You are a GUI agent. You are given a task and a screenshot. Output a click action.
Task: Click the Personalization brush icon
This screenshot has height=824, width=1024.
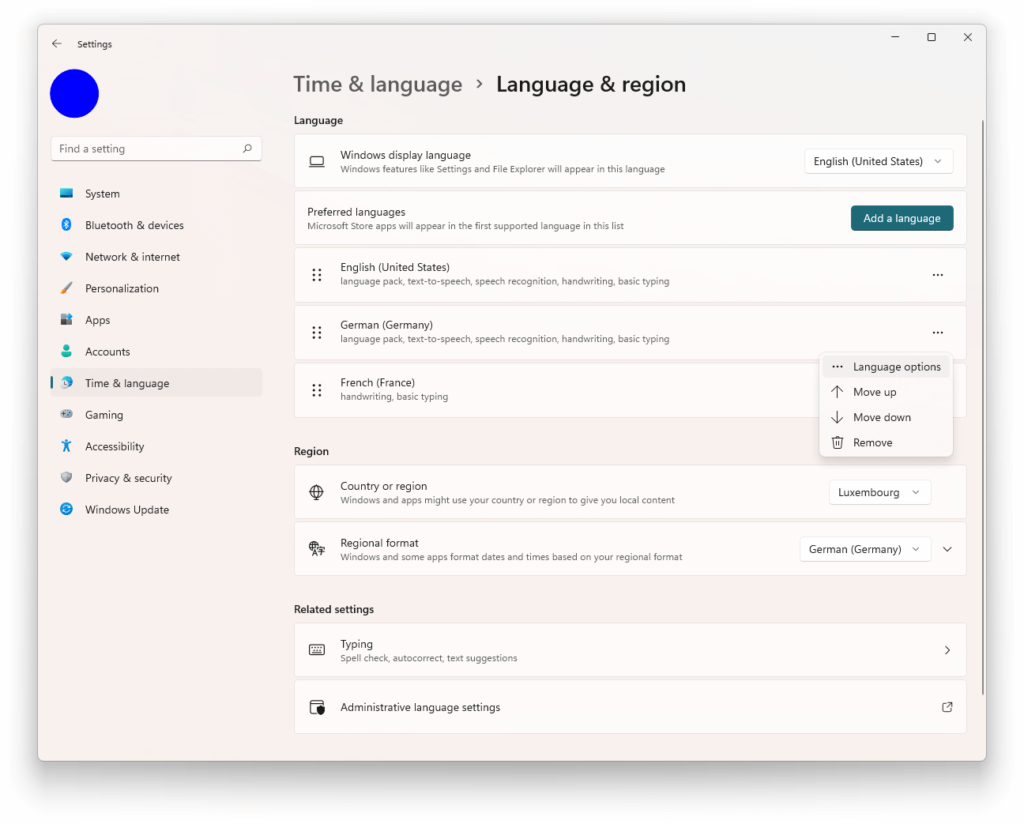[x=67, y=288]
